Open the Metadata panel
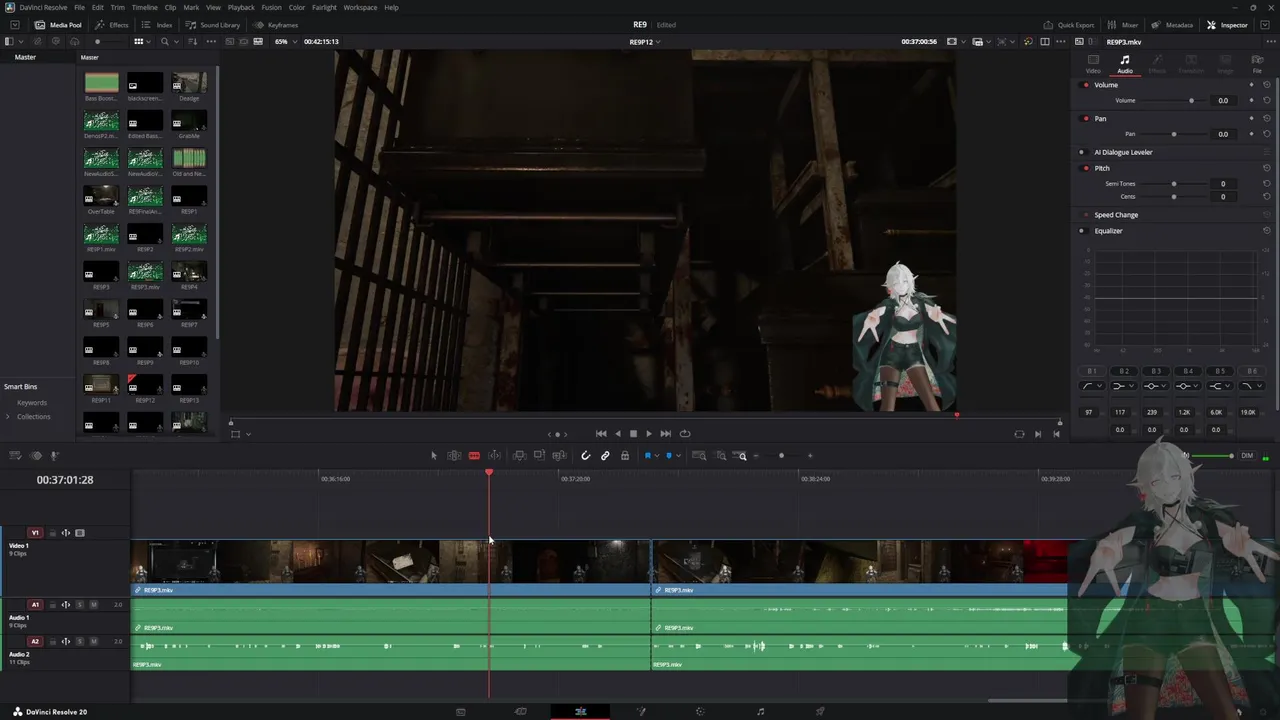The width and height of the screenshot is (1280, 720). [1171, 25]
